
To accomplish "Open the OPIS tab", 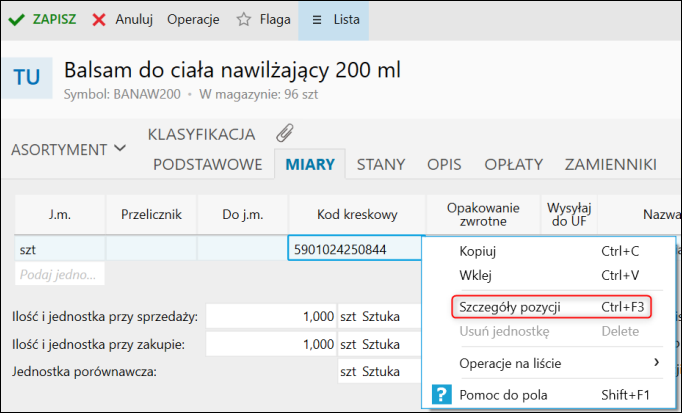I will [444, 164].
